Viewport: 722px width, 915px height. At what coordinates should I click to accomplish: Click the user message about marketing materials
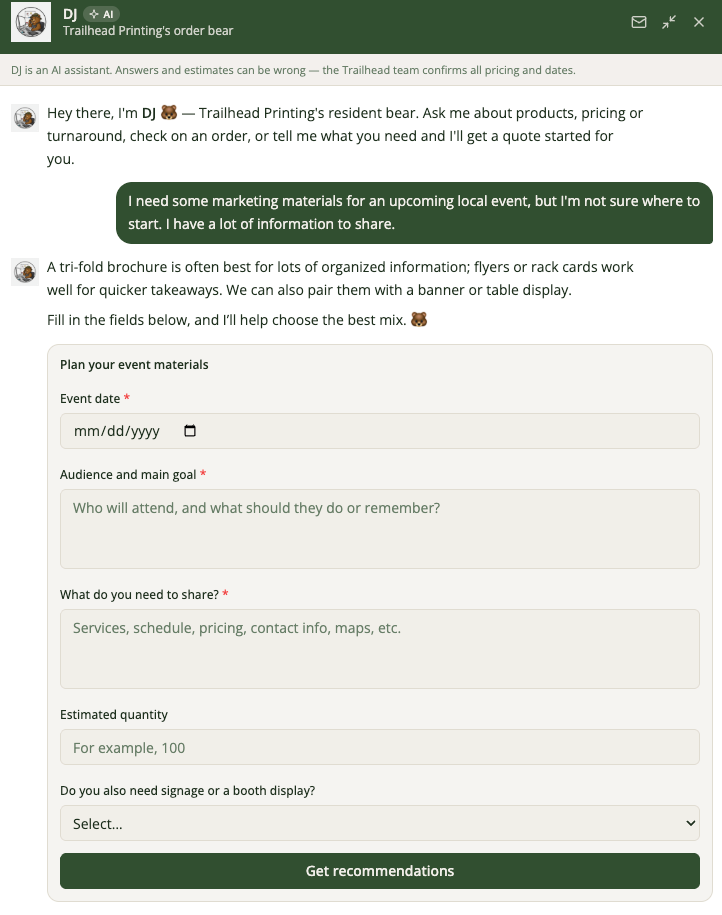[414, 212]
